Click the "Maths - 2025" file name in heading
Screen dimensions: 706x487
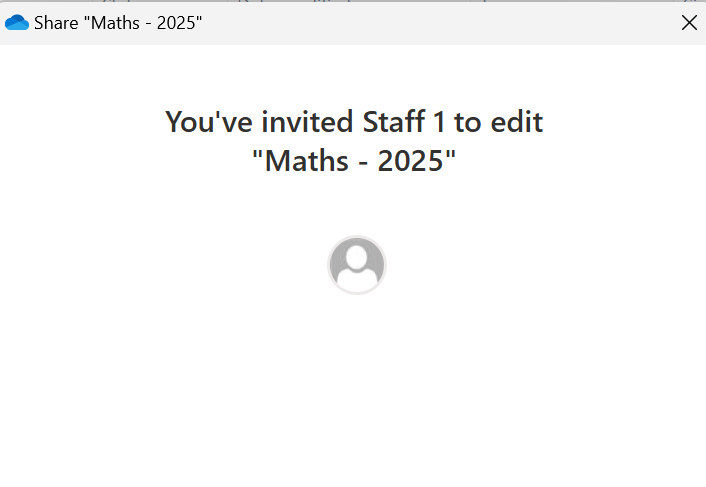(x=354, y=160)
